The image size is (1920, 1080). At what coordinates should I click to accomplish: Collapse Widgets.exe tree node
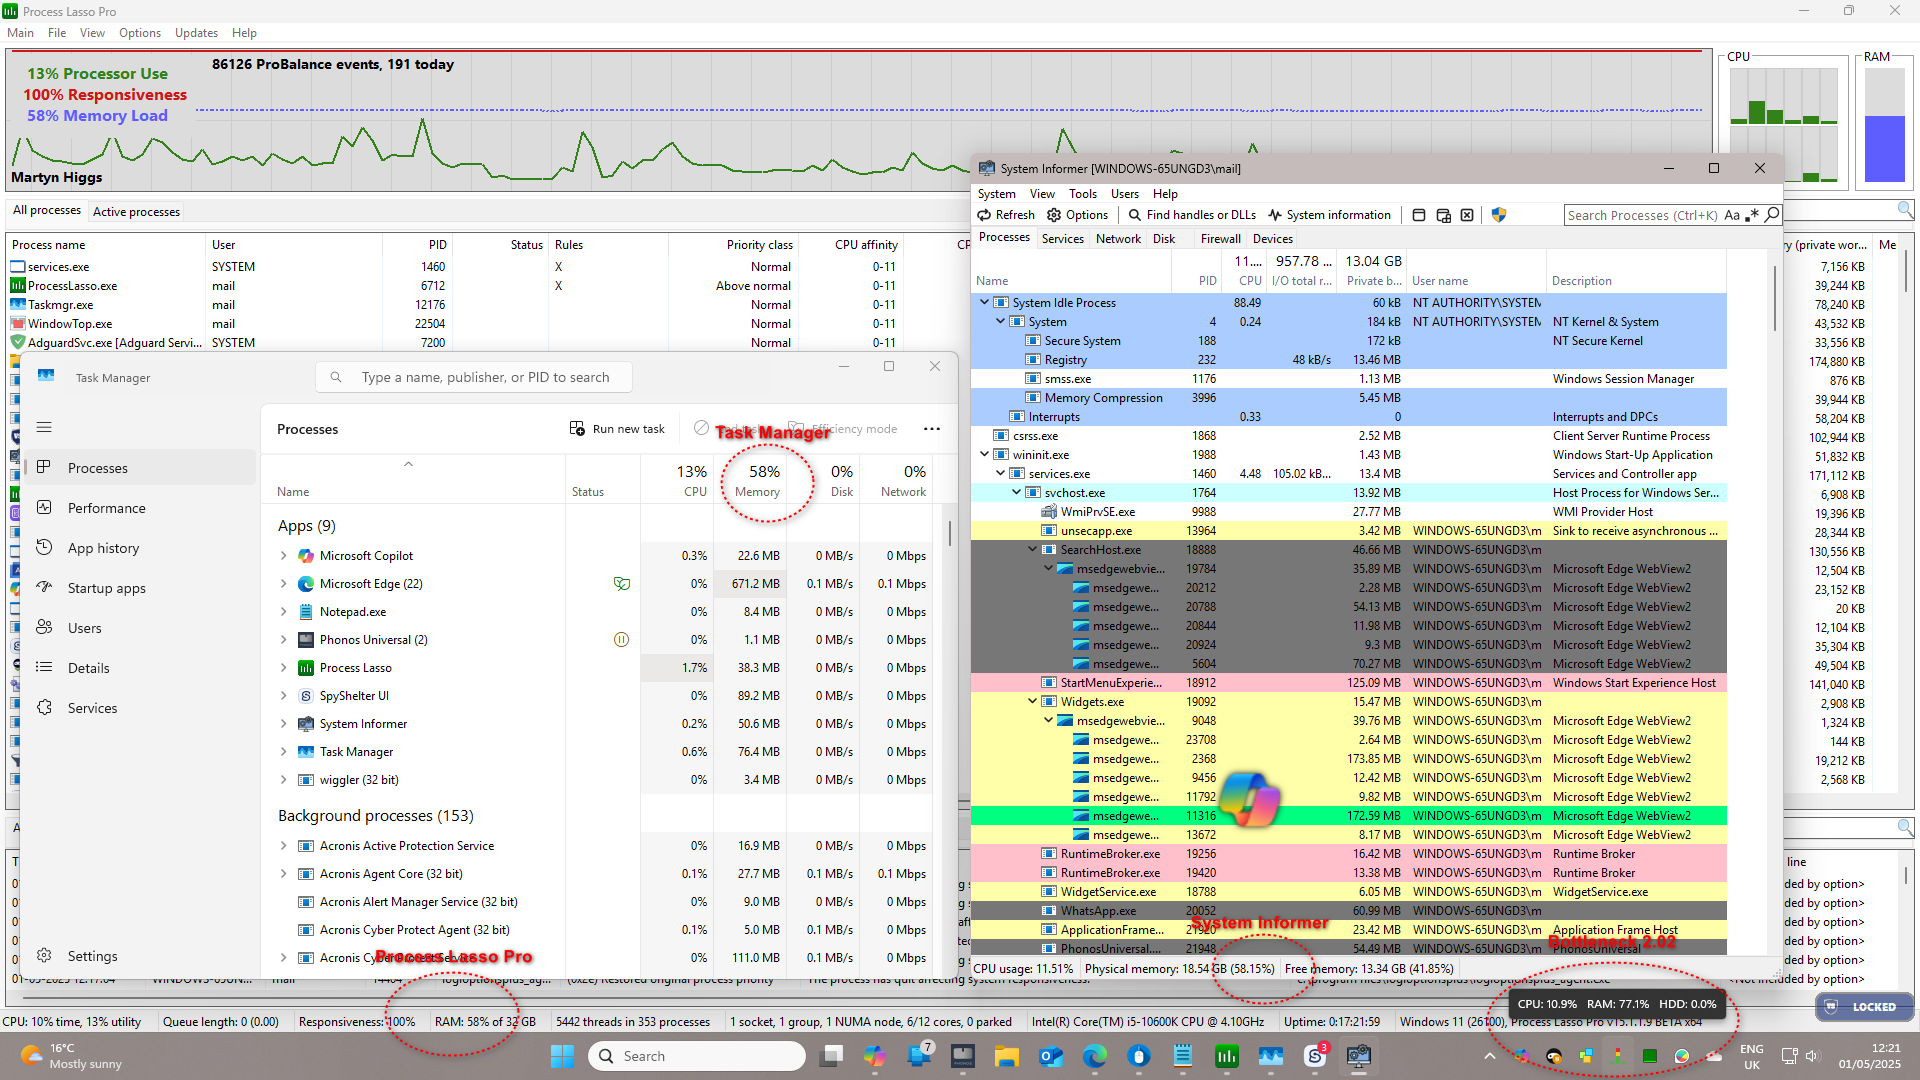pos(1033,702)
